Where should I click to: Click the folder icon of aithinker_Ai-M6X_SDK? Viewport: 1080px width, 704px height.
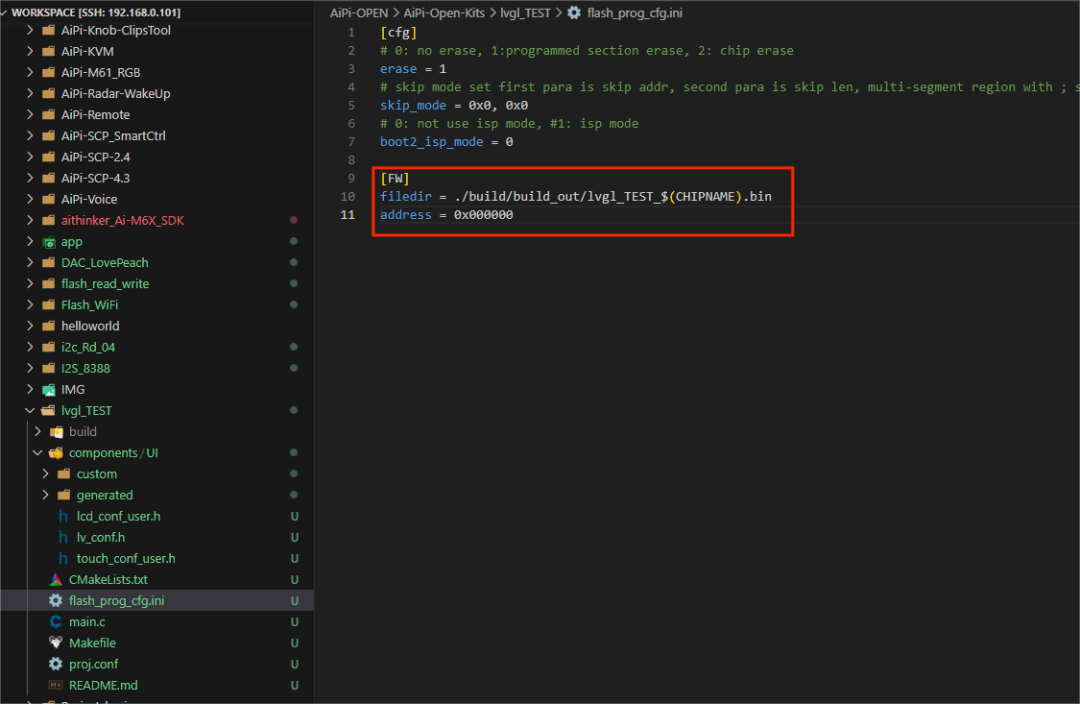click(x=48, y=220)
